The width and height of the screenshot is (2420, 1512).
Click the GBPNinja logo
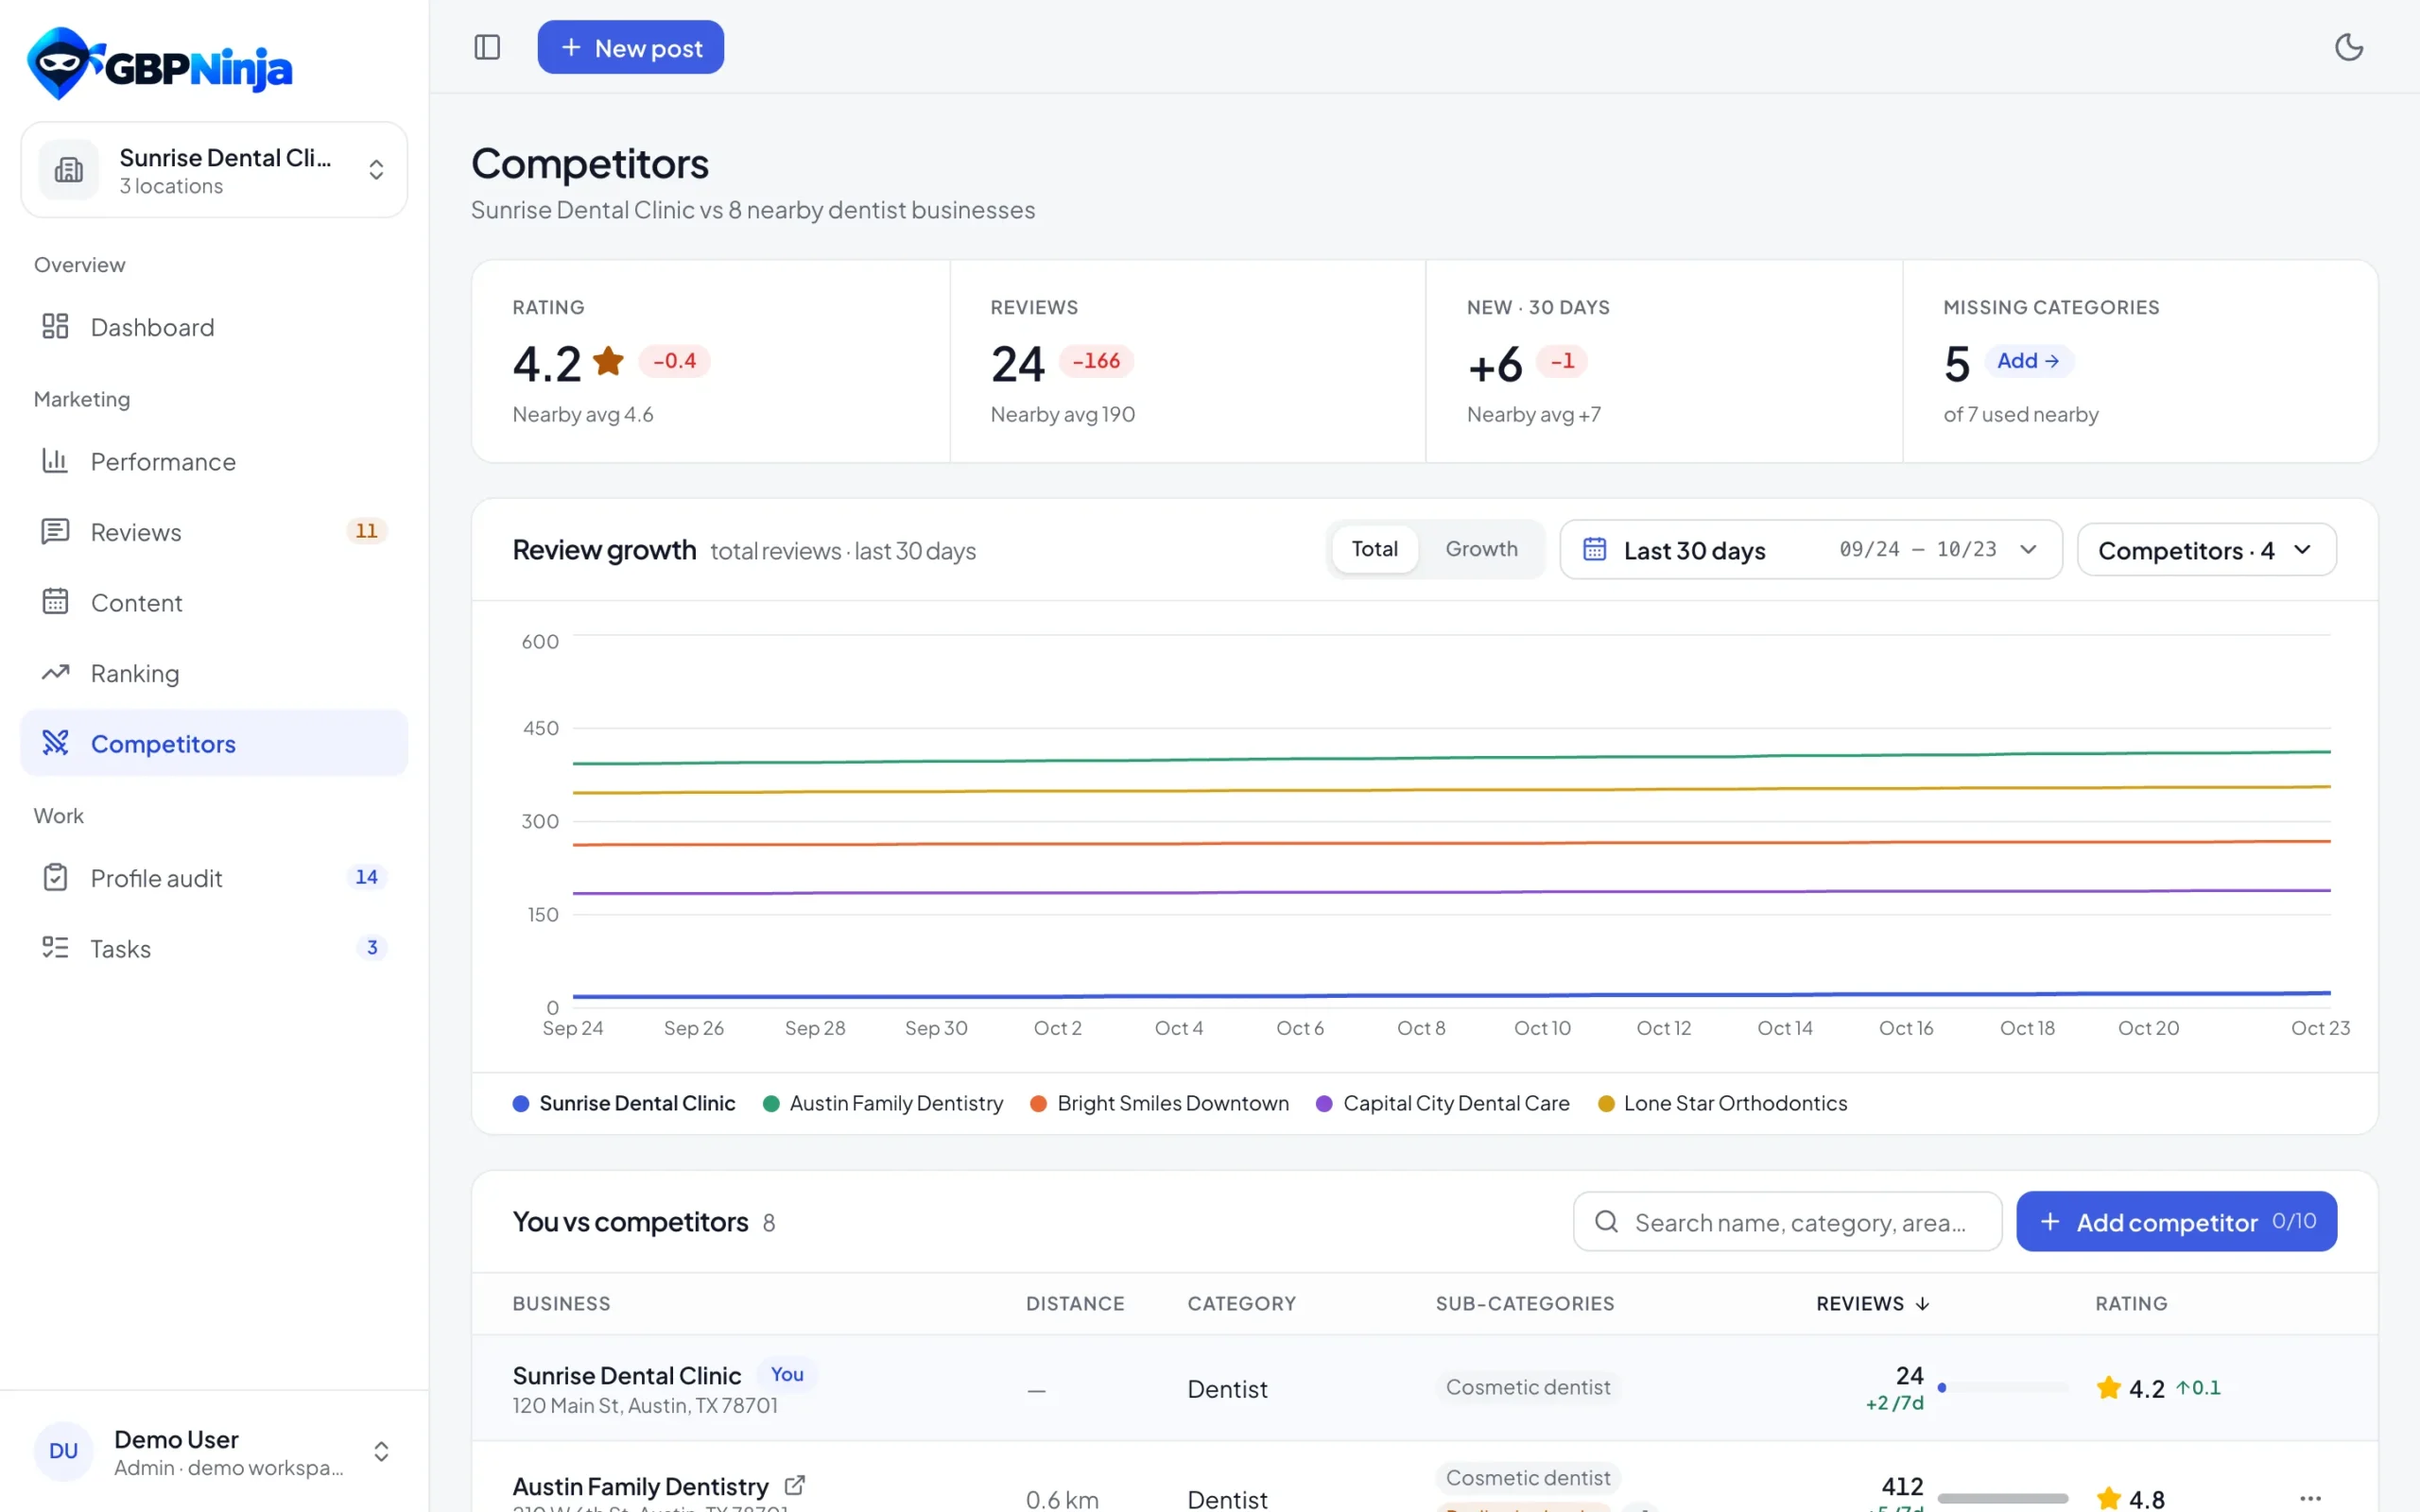click(x=160, y=63)
